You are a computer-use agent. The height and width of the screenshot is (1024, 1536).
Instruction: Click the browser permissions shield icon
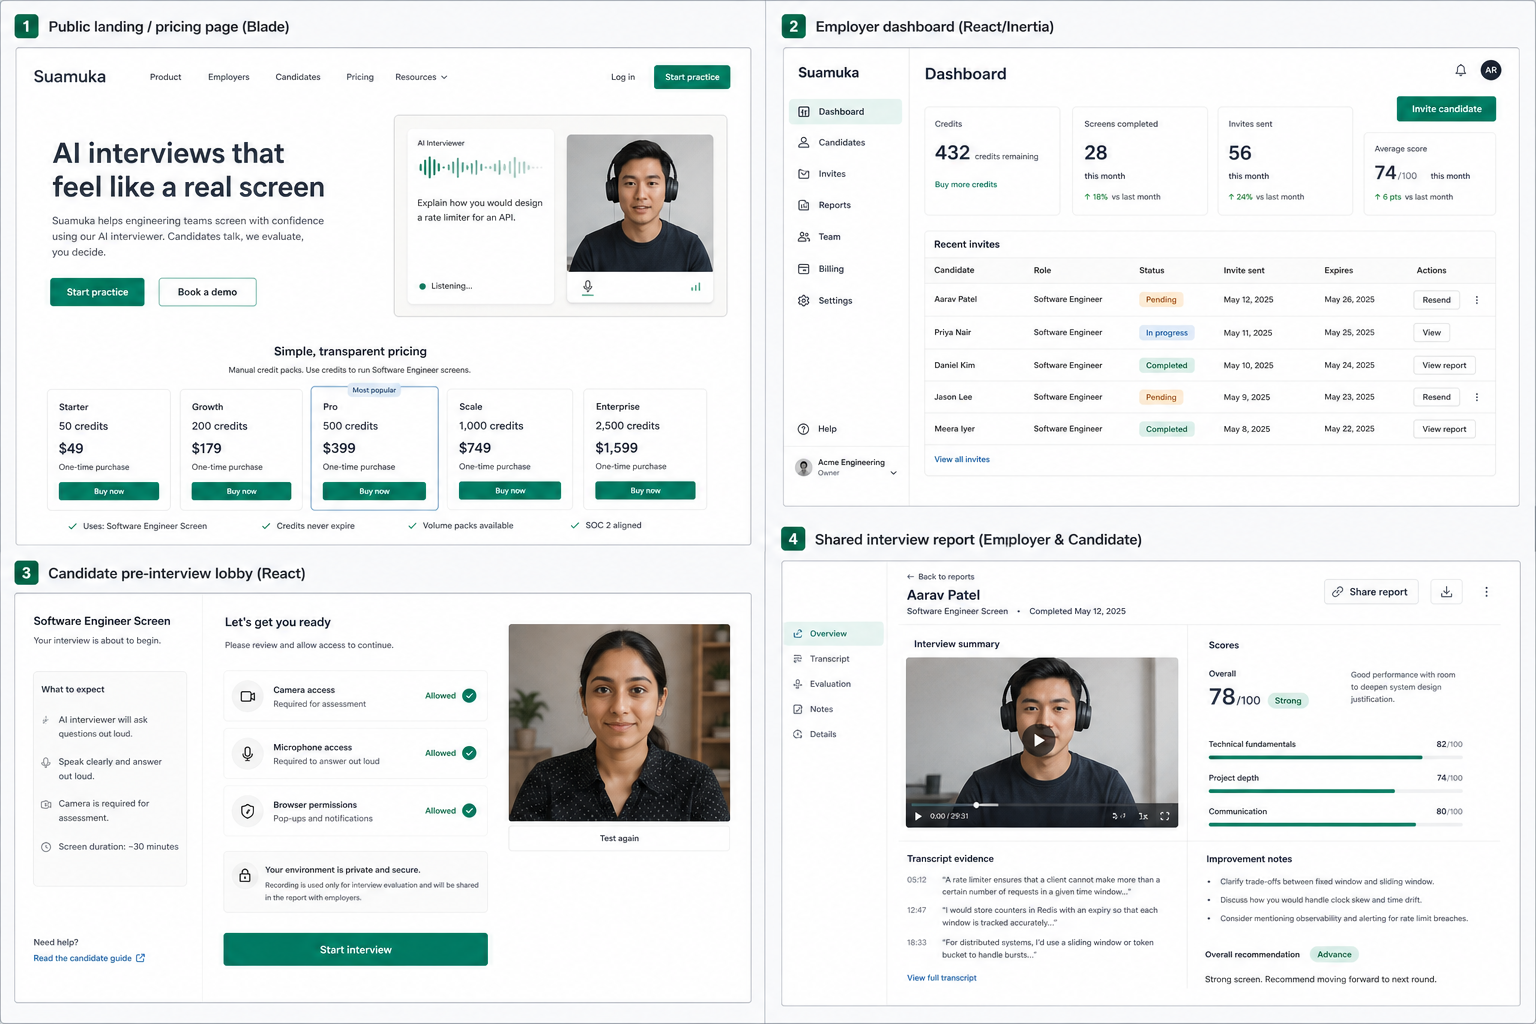pyautogui.click(x=248, y=811)
